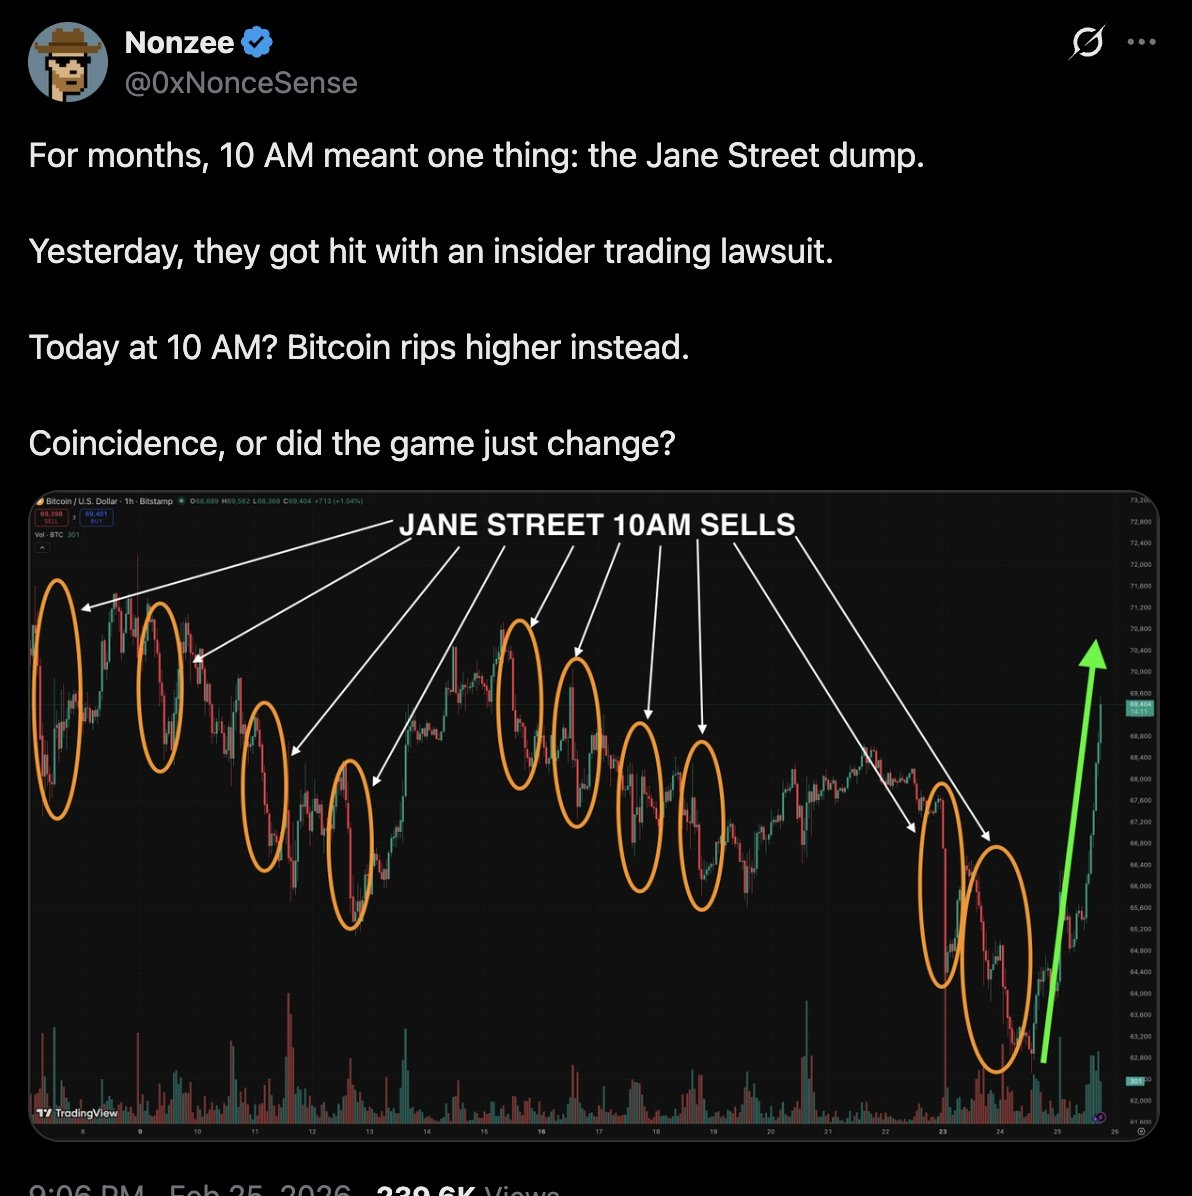Open the three-dot more options menu
Image resolution: width=1192 pixels, height=1196 pixels.
pyautogui.click(x=1141, y=42)
